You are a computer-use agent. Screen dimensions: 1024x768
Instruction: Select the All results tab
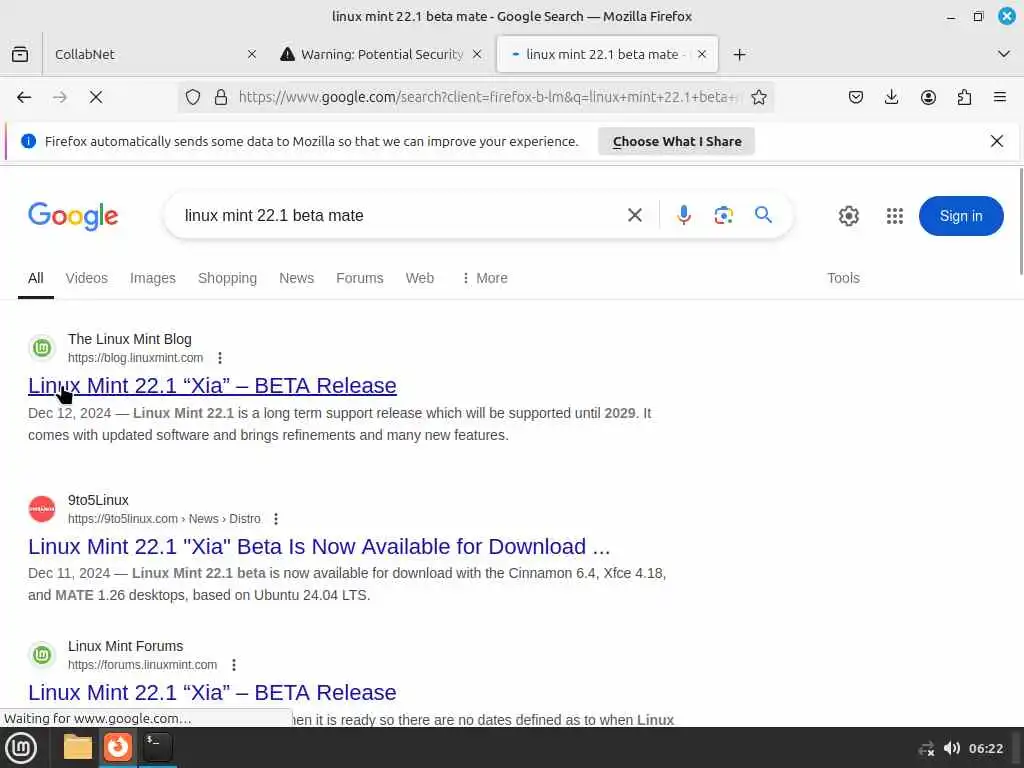click(x=36, y=278)
